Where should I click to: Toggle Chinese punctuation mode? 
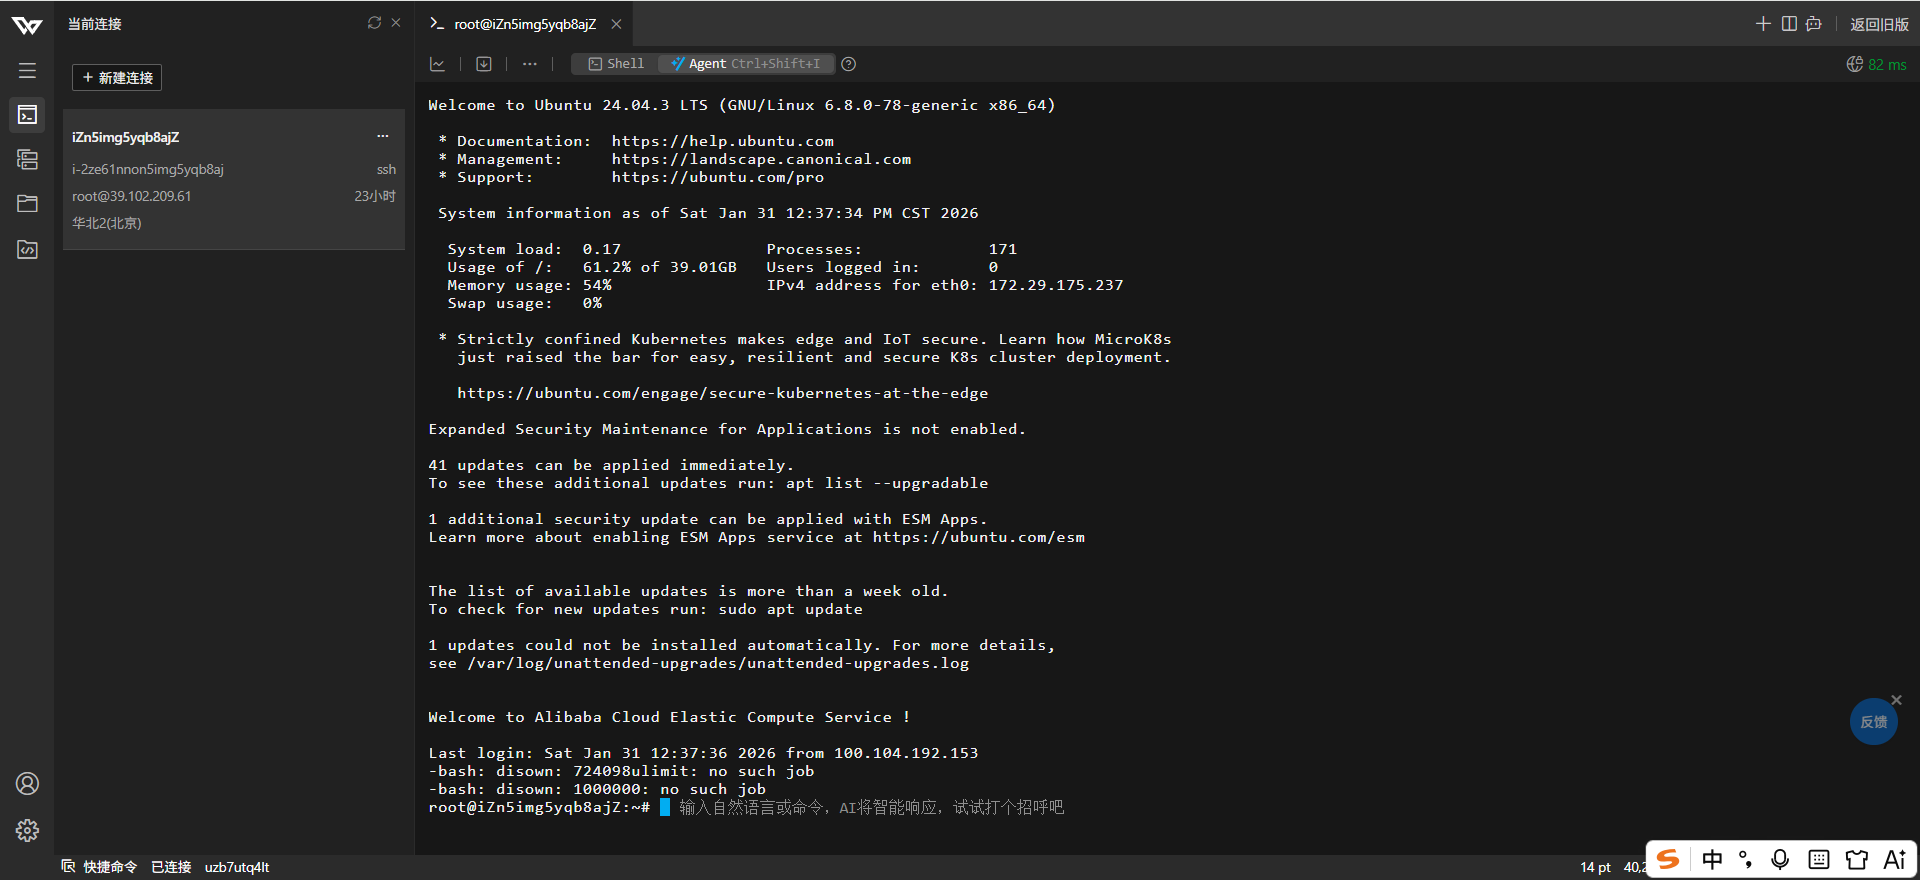(x=1746, y=859)
